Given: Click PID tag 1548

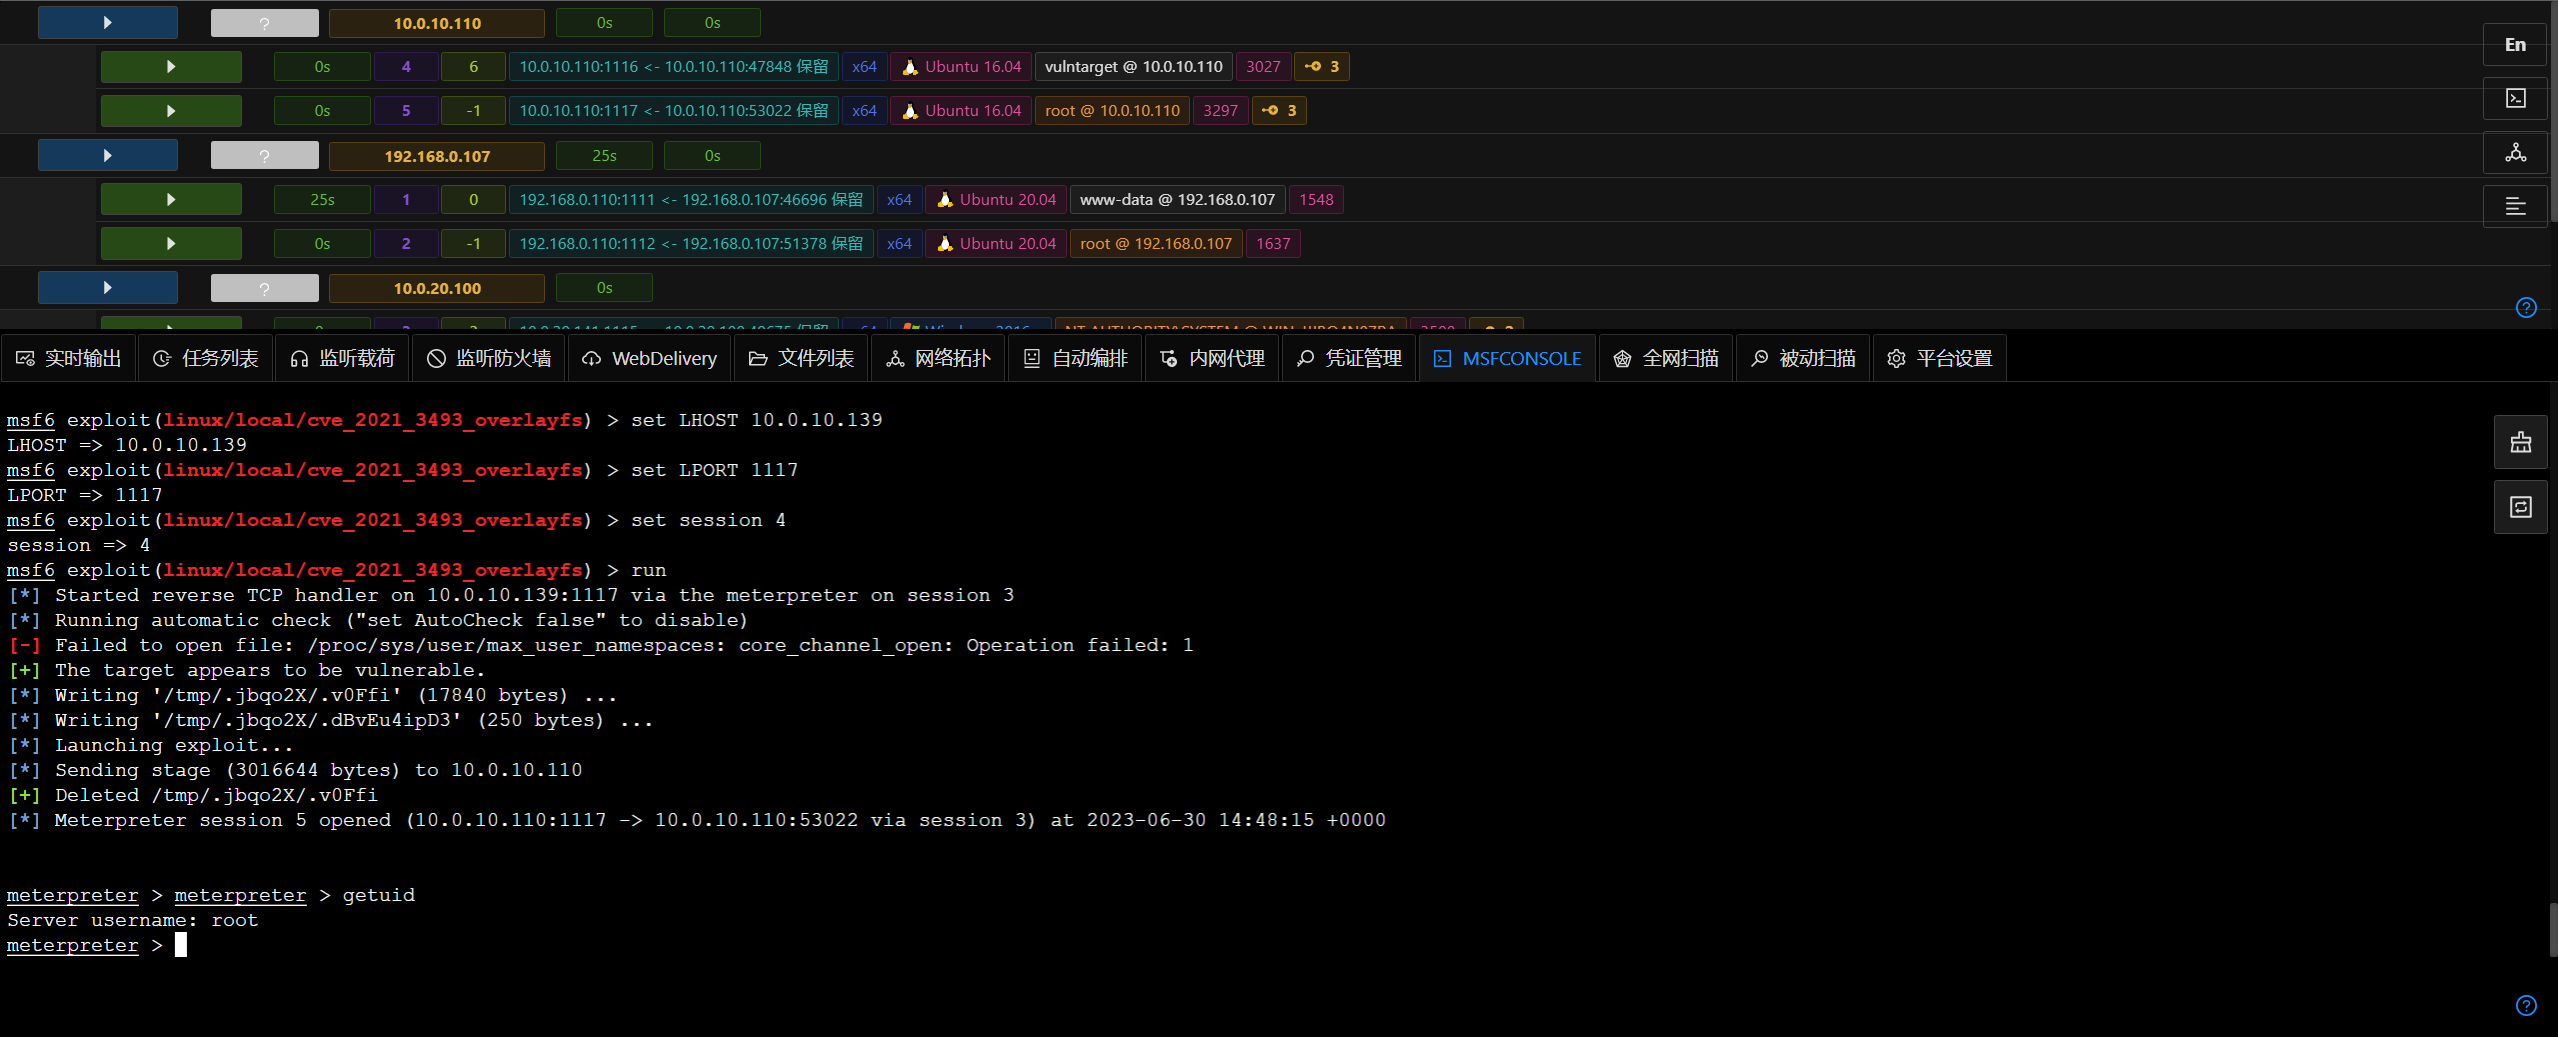Looking at the screenshot, I should (x=1316, y=200).
